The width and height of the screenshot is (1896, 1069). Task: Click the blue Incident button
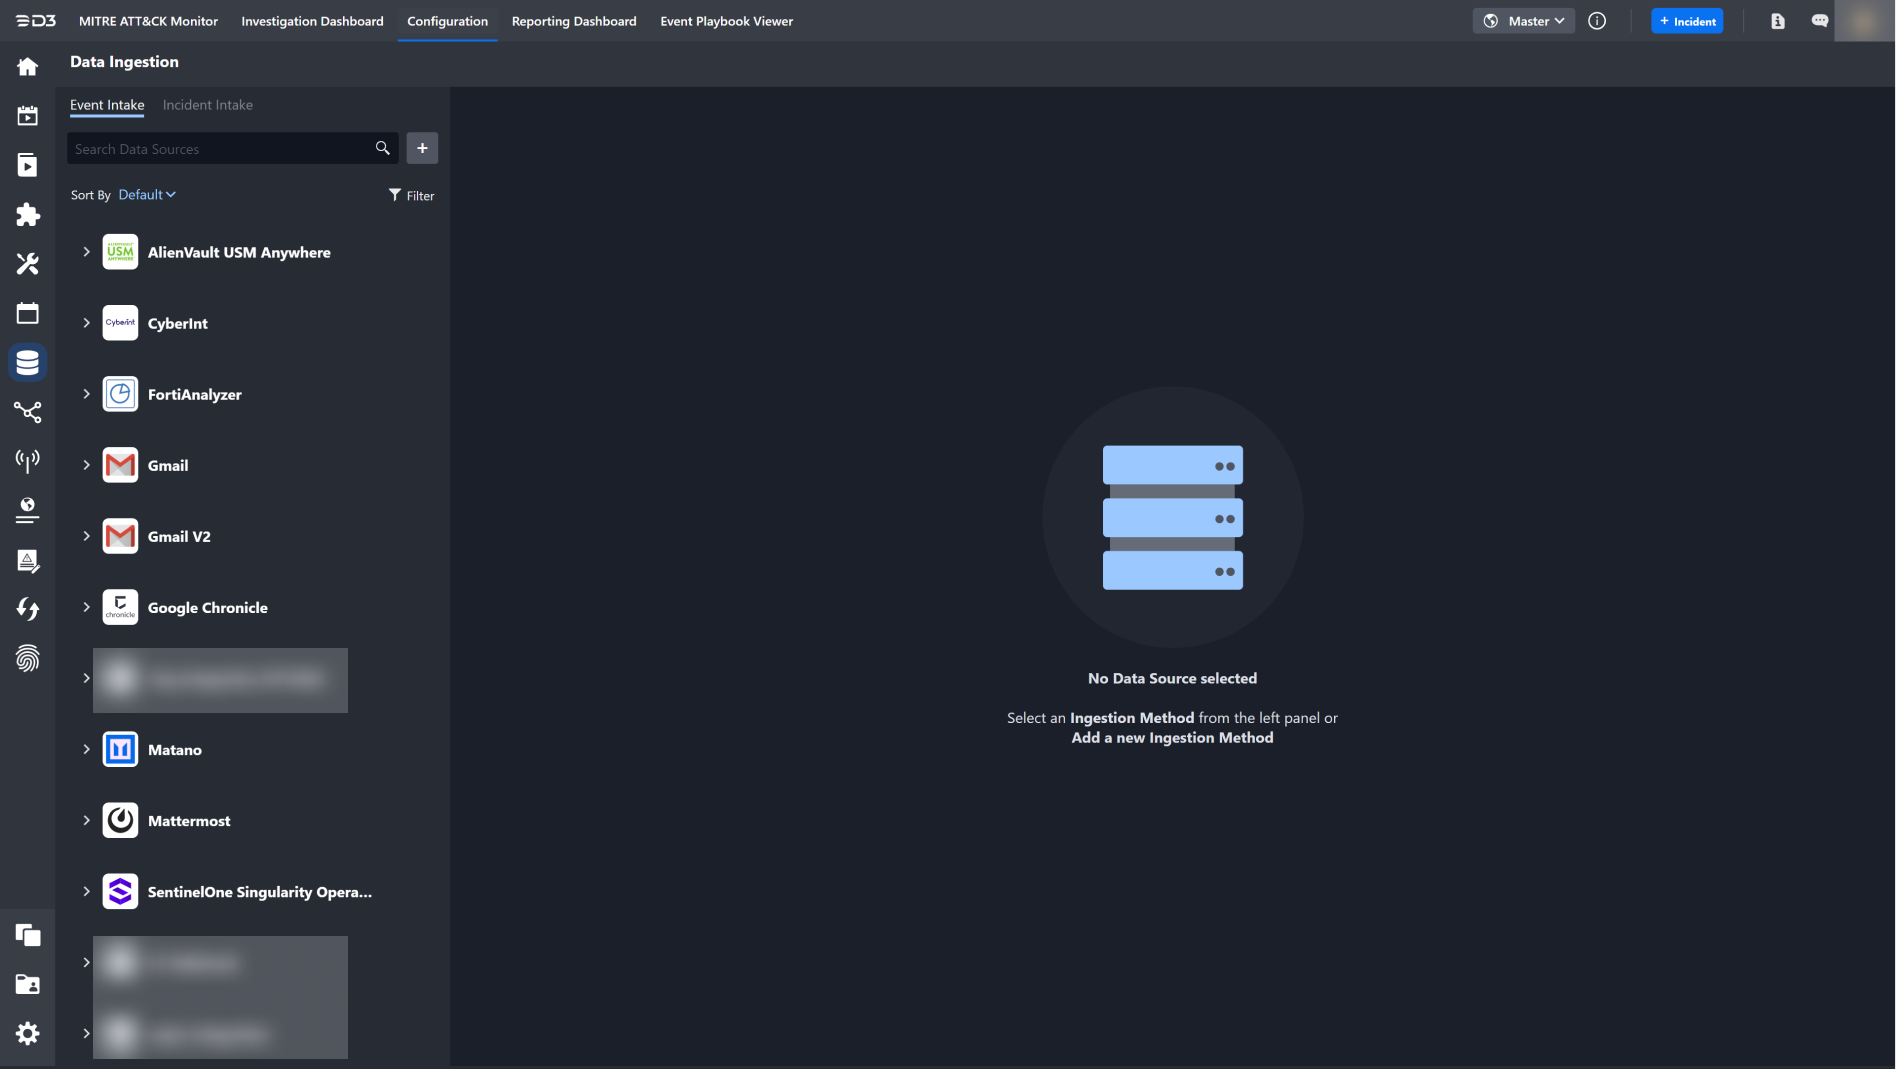[1686, 21]
